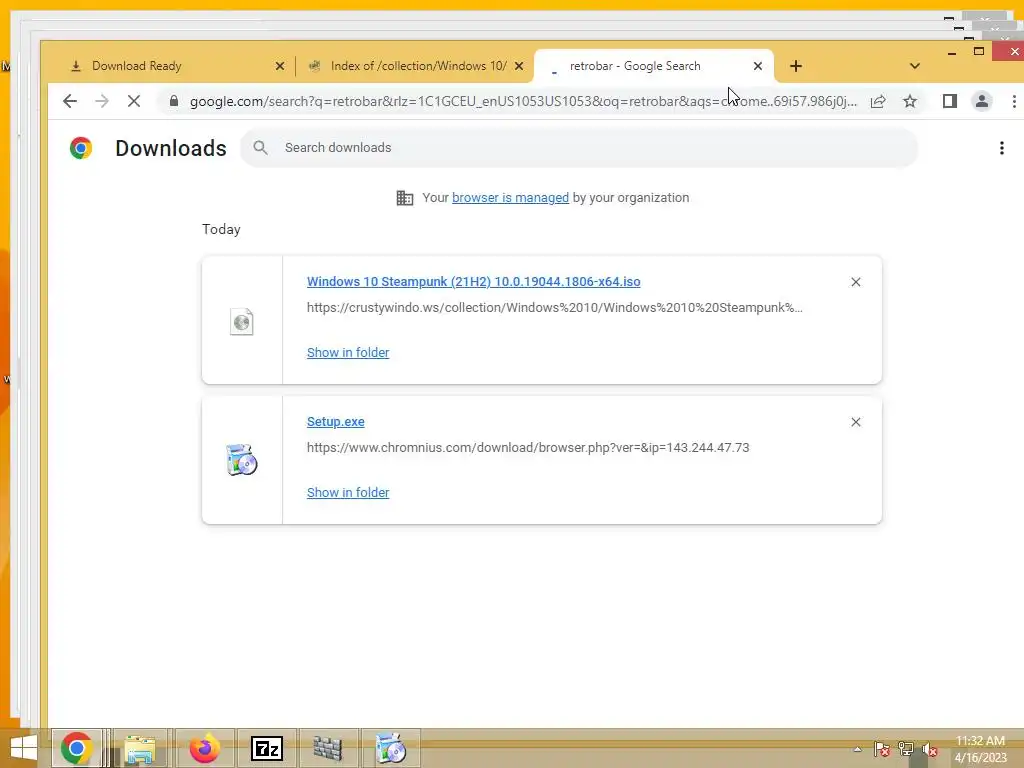Click the chromnius.com download URL text
The width and height of the screenshot is (1024, 768).
pyautogui.click(x=528, y=448)
